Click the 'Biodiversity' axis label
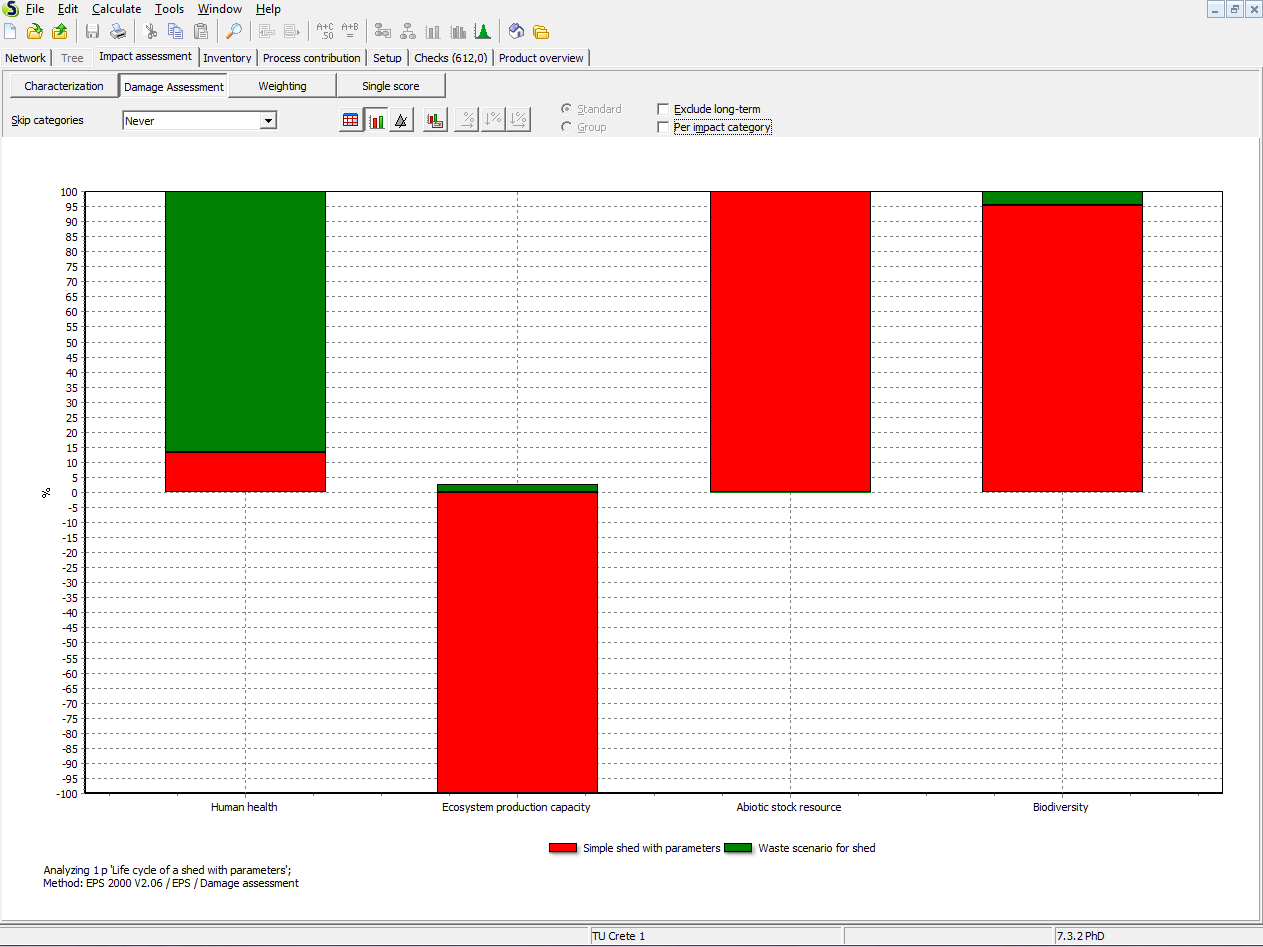 1061,807
